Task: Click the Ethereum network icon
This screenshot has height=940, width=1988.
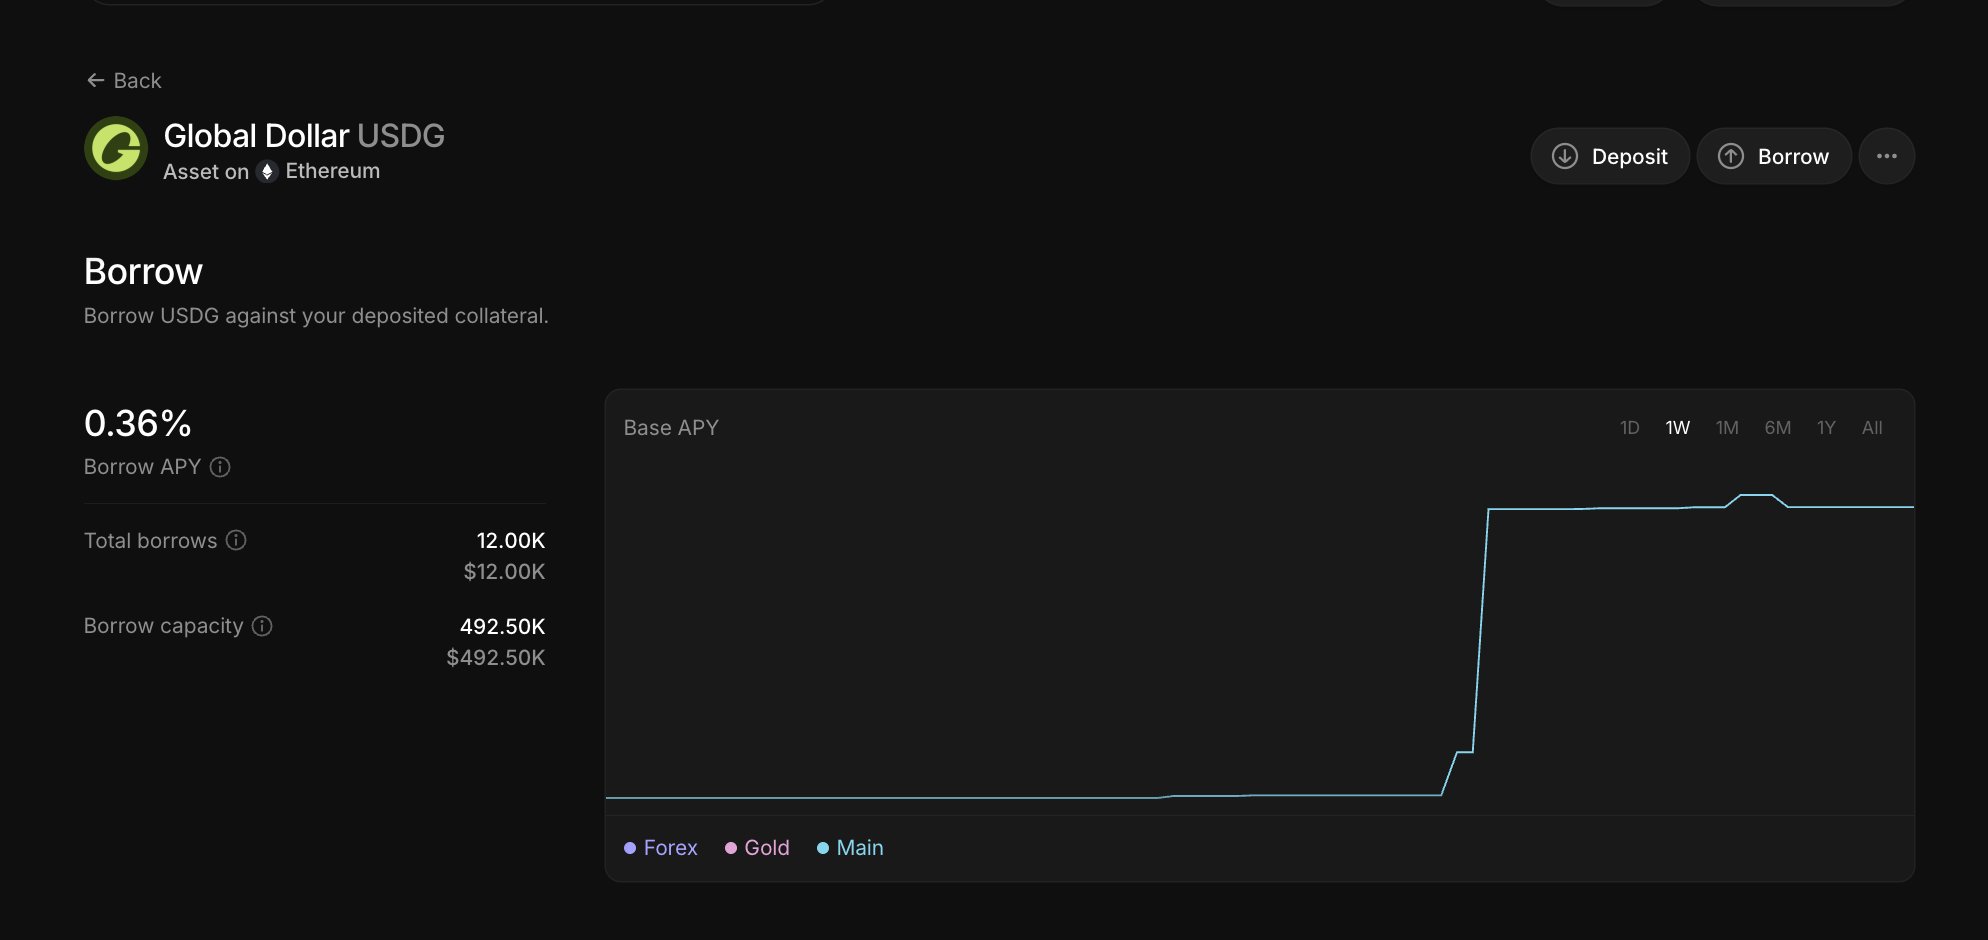Action: pos(267,171)
